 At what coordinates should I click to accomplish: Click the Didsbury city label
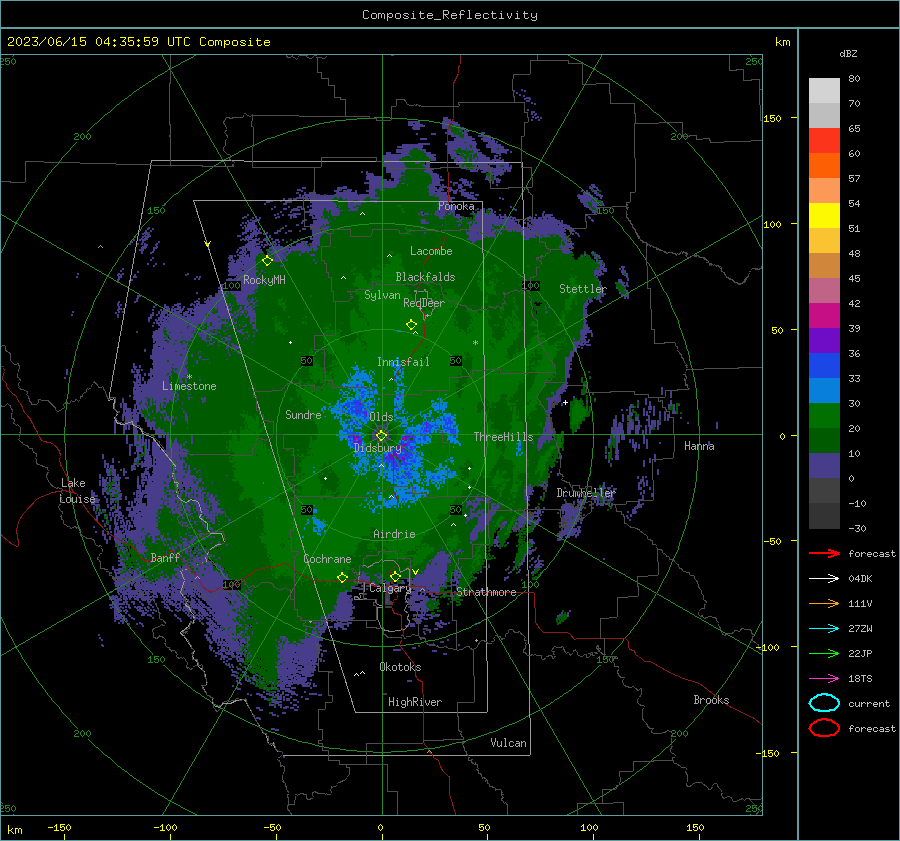click(x=378, y=448)
